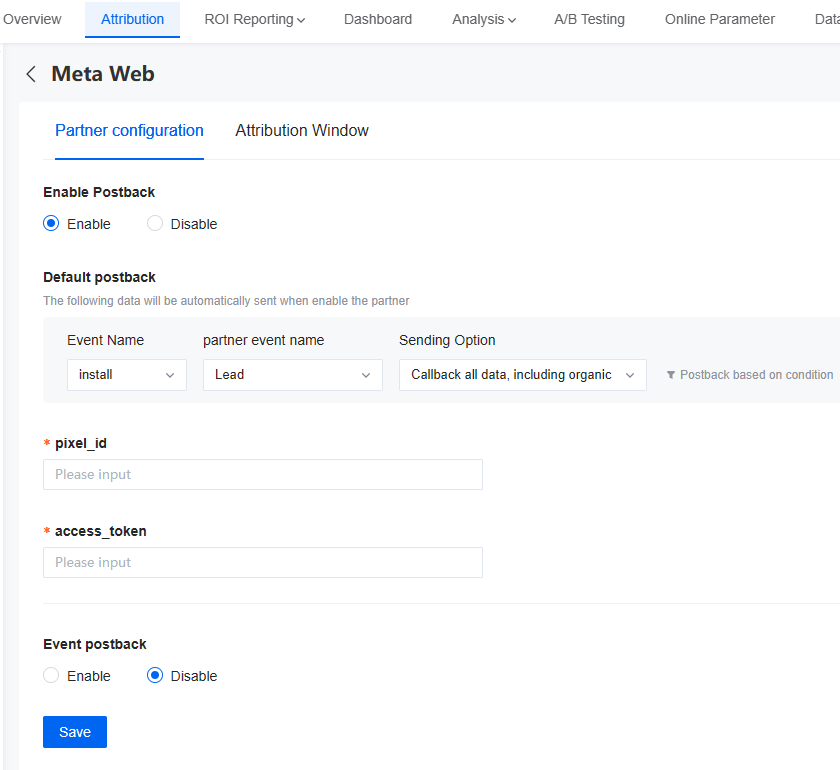Click Postback based on condition link
Viewport: 840px width, 770px height.
[756, 375]
